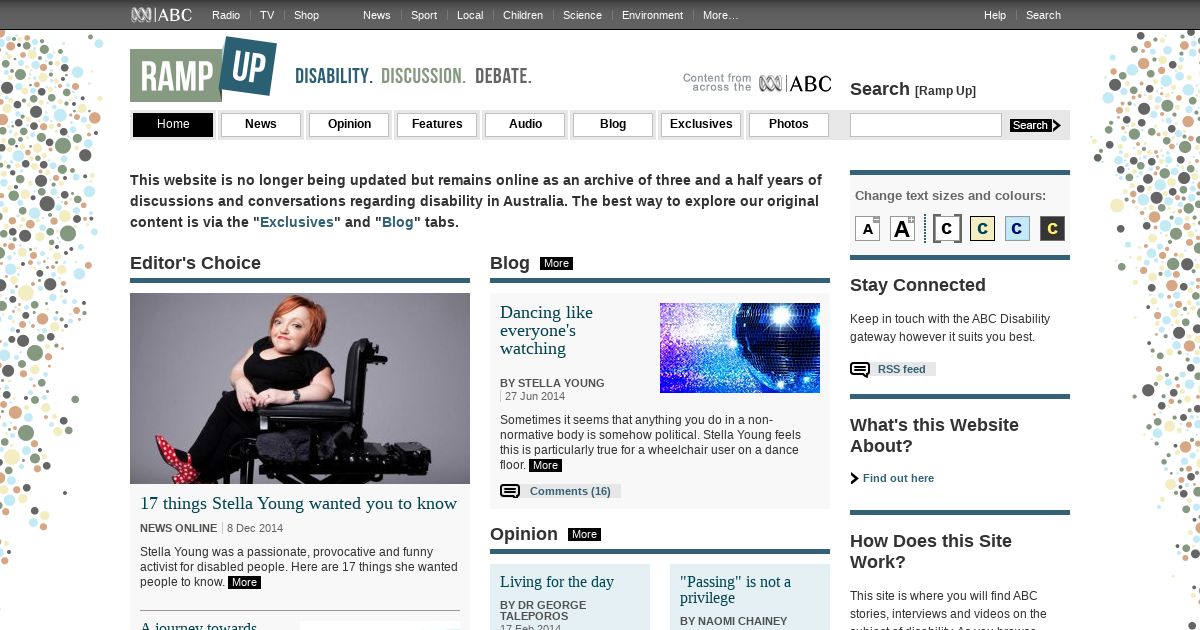Viewport: 1200px width, 630px height.
Task: Click the Ramp Up search input field
Action: click(x=926, y=125)
